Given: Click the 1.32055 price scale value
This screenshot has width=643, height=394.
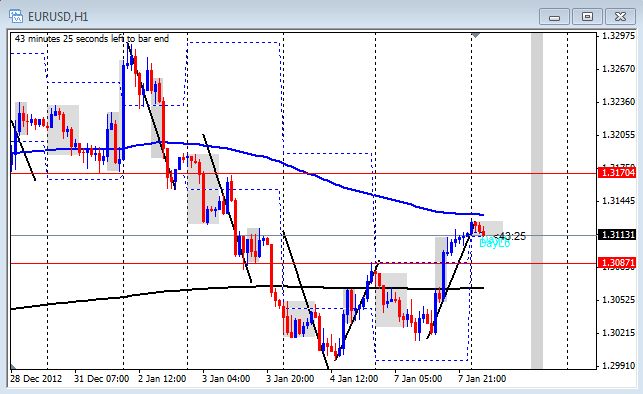Looking at the screenshot, I should 618,134.
